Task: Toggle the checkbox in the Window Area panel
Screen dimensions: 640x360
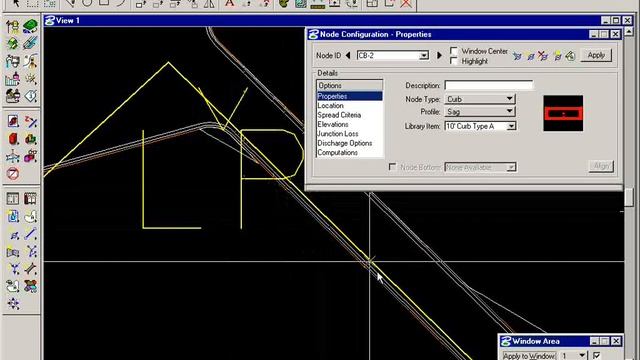Action: click(597, 356)
